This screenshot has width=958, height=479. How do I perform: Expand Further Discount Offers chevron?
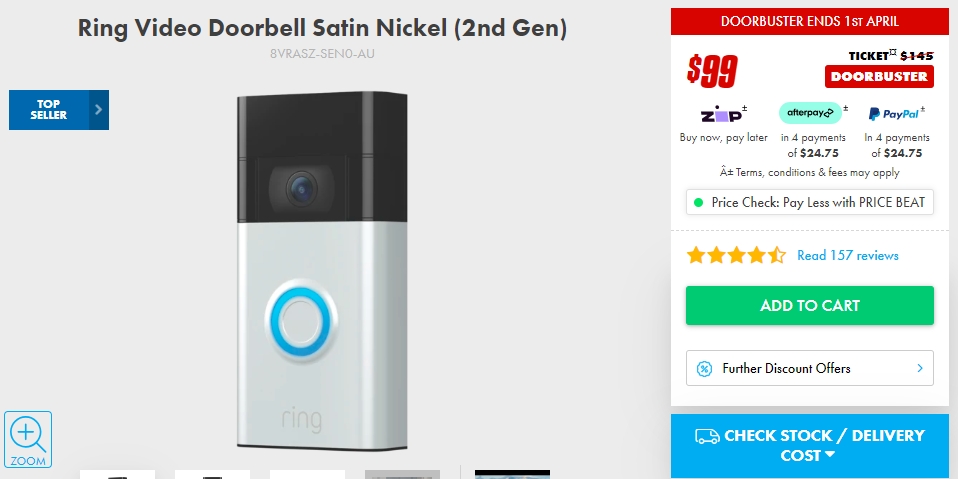pos(920,368)
